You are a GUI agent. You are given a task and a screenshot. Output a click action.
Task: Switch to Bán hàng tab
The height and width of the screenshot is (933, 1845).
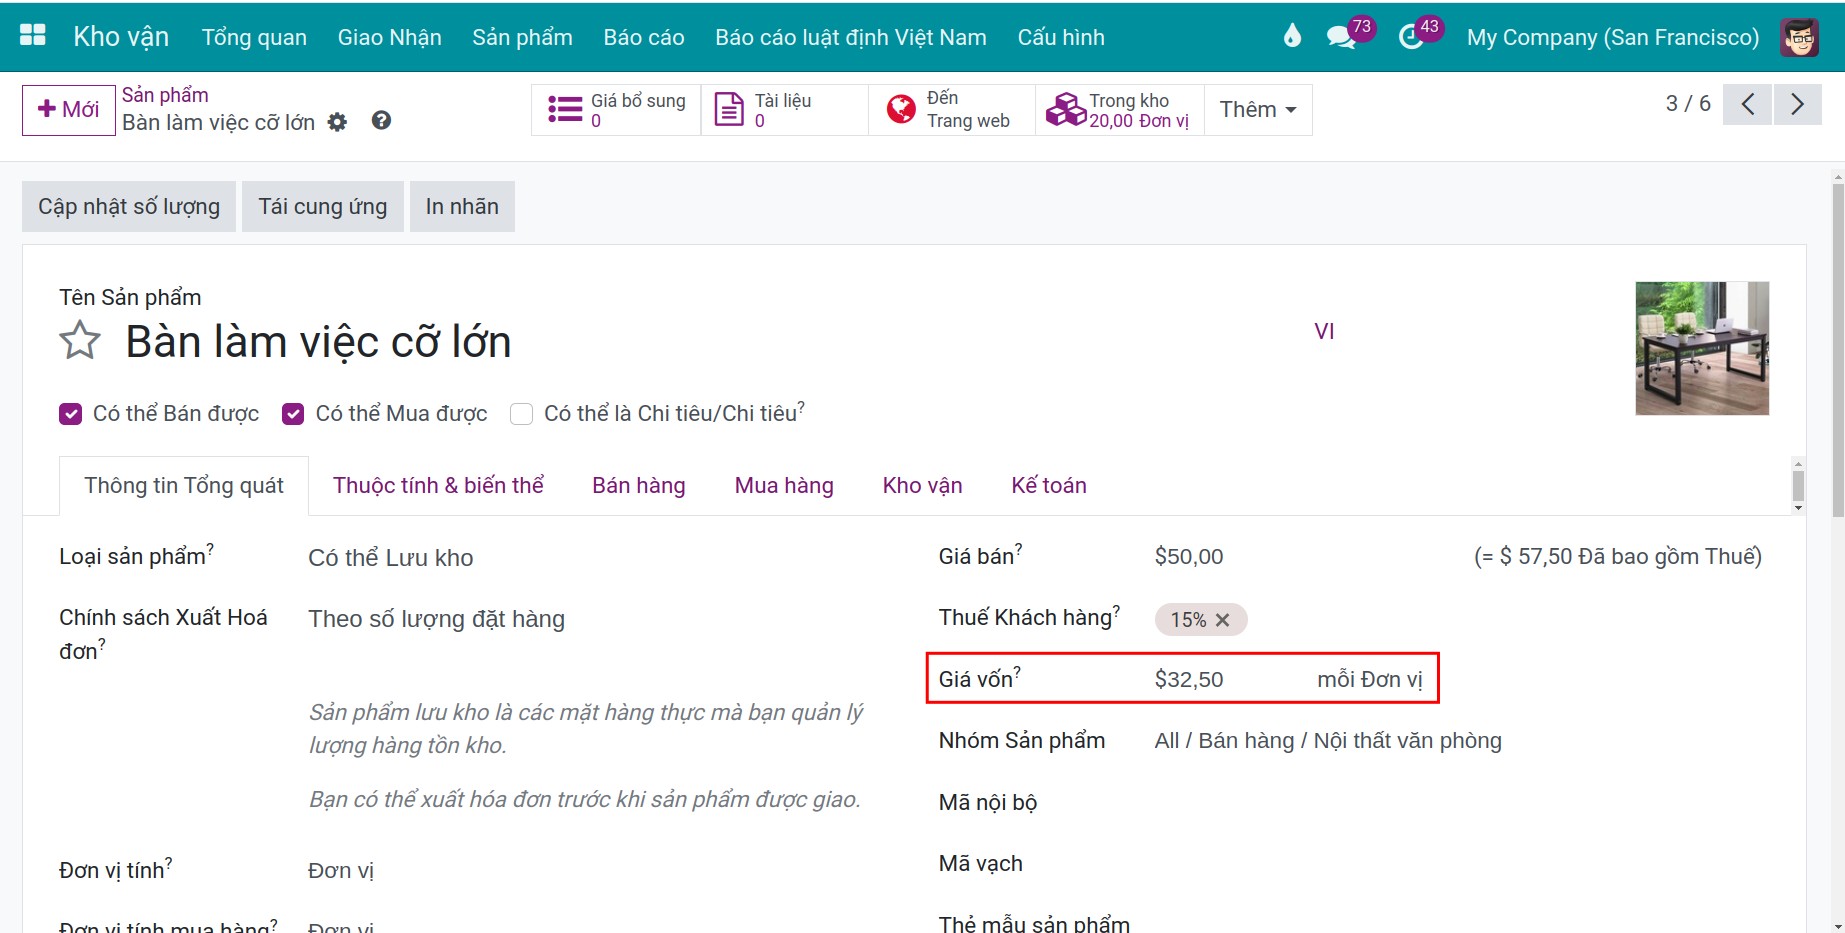[x=639, y=486]
